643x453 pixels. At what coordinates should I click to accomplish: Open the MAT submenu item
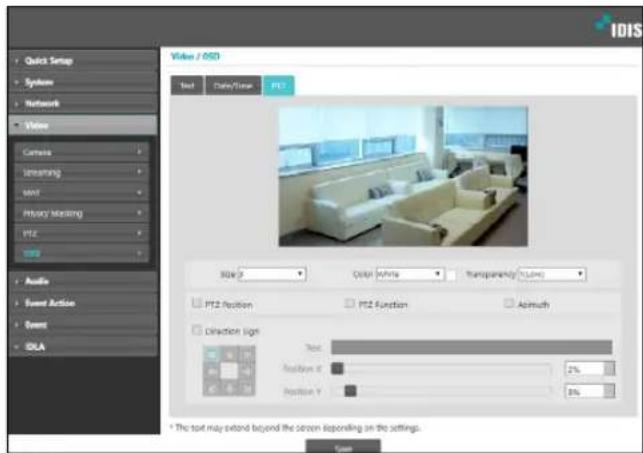tap(82, 193)
